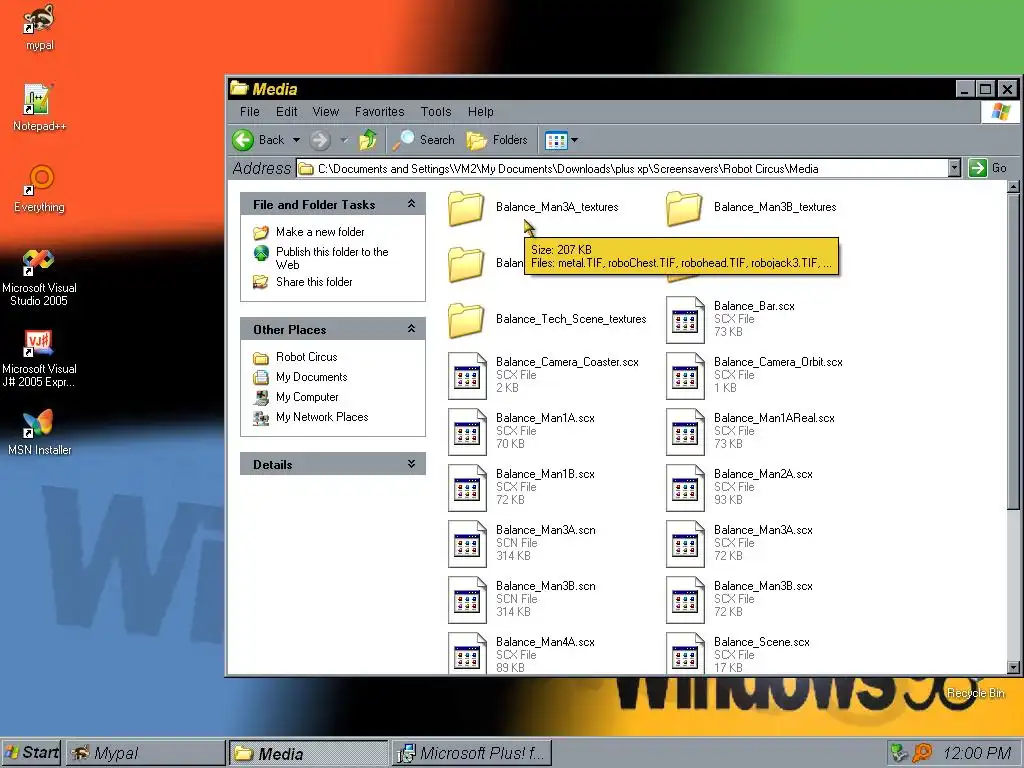This screenshot has width=1024, height=768.
Task: Click the Everything search tray icon
Action: pos(922,753)
